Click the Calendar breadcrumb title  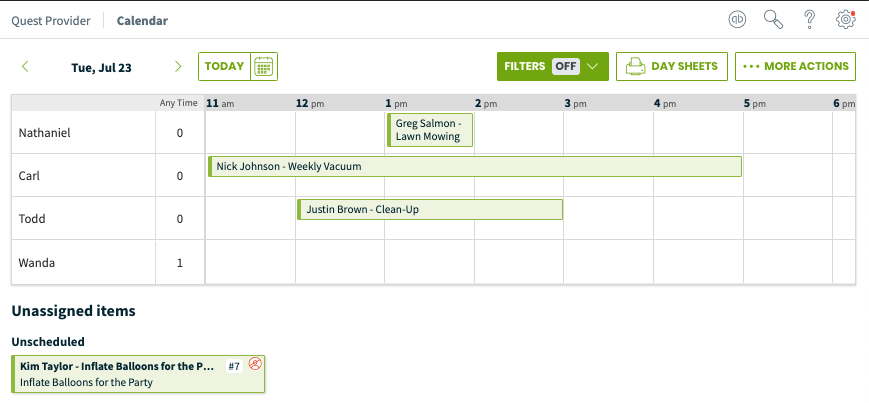tap(142, 21)
